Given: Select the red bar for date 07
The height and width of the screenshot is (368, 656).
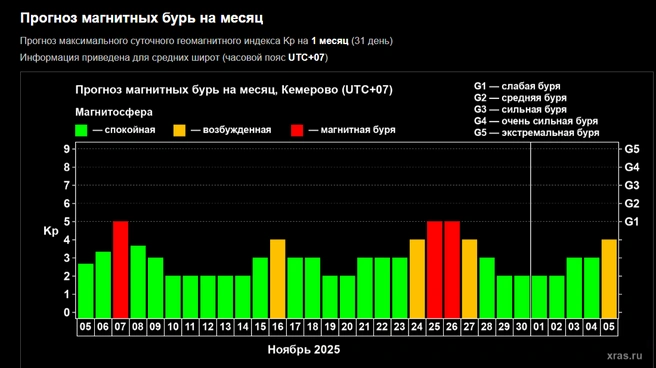Looking at the screenshot, I should pyautogui.click(x=120, y=270).
